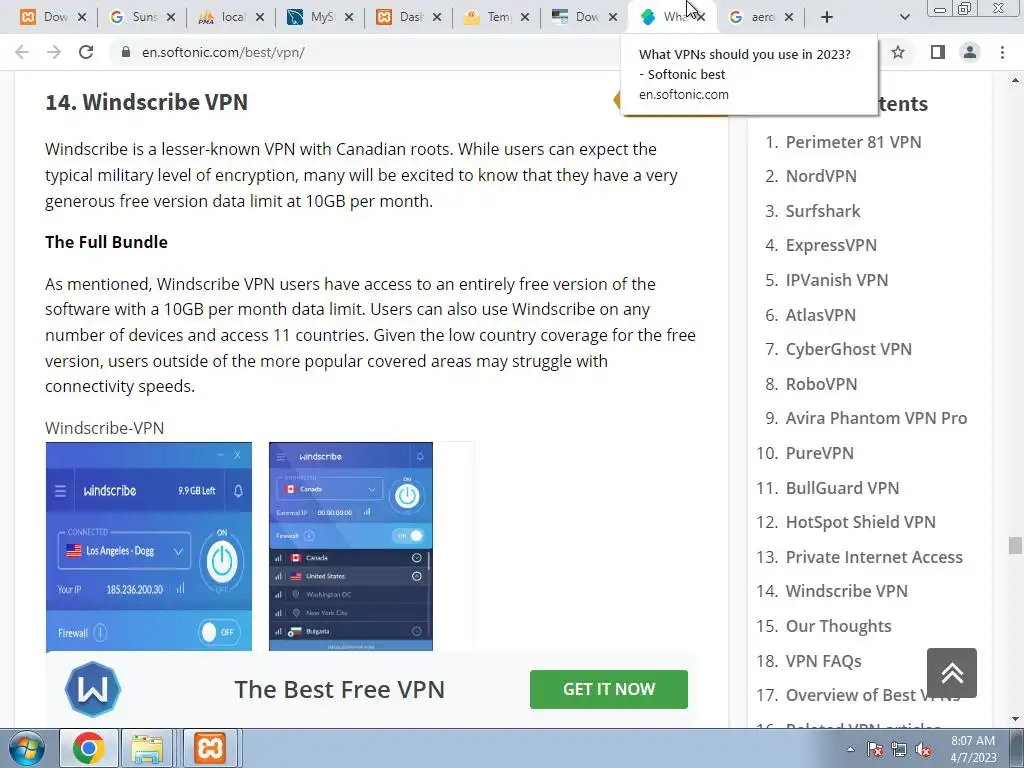Open File Explorer from the taskbar
1024x768 pixels.
(x=148, y=748)
